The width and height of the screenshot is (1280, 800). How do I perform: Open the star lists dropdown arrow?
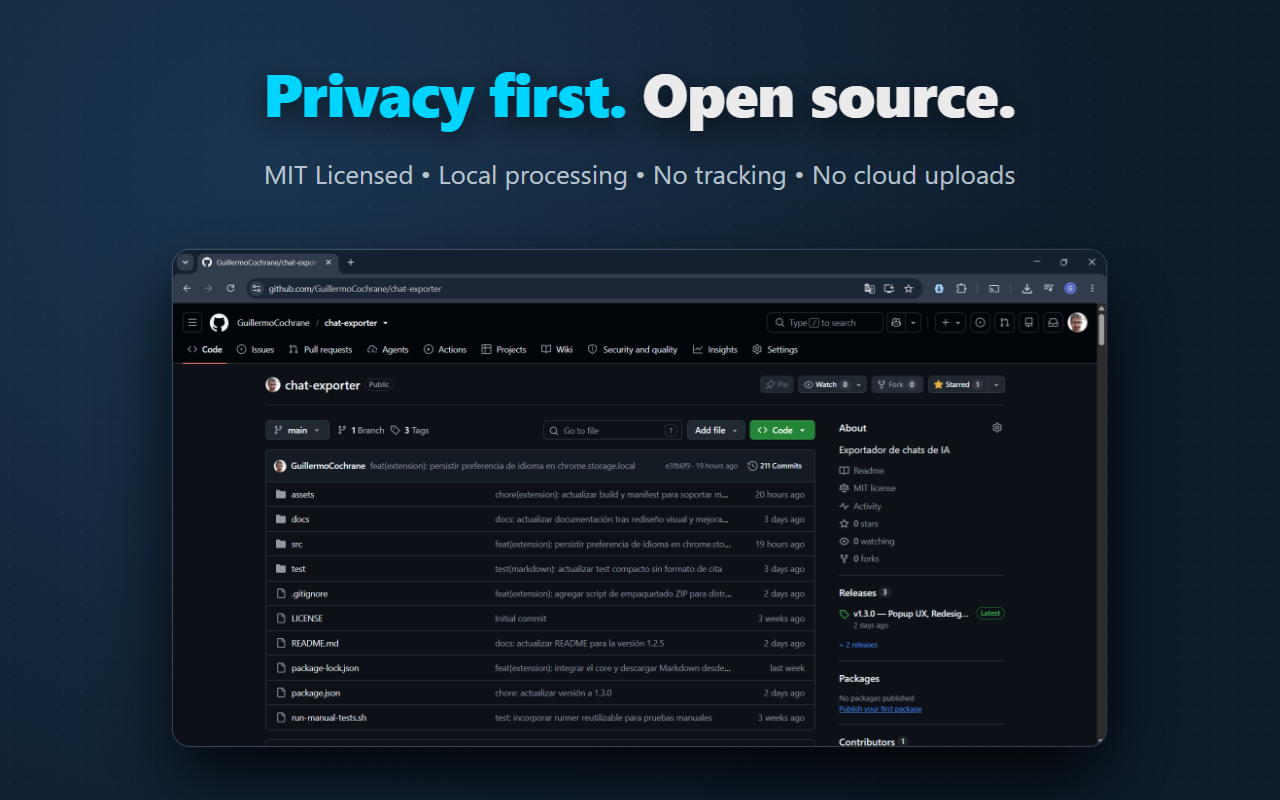coord(996,384)
